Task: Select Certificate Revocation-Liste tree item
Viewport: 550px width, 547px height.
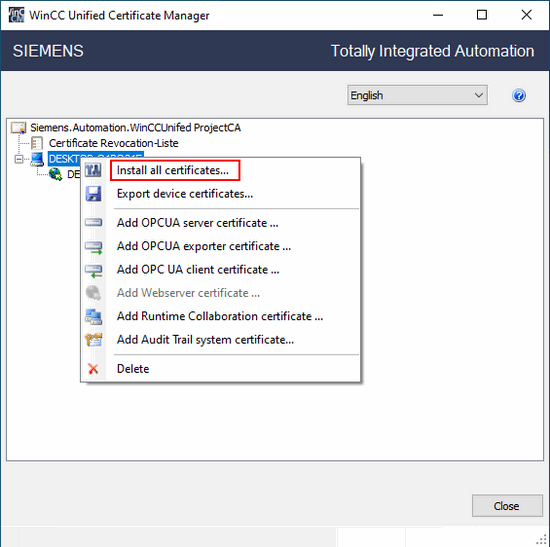Action: pyautogui.click(x=113, y=143)
